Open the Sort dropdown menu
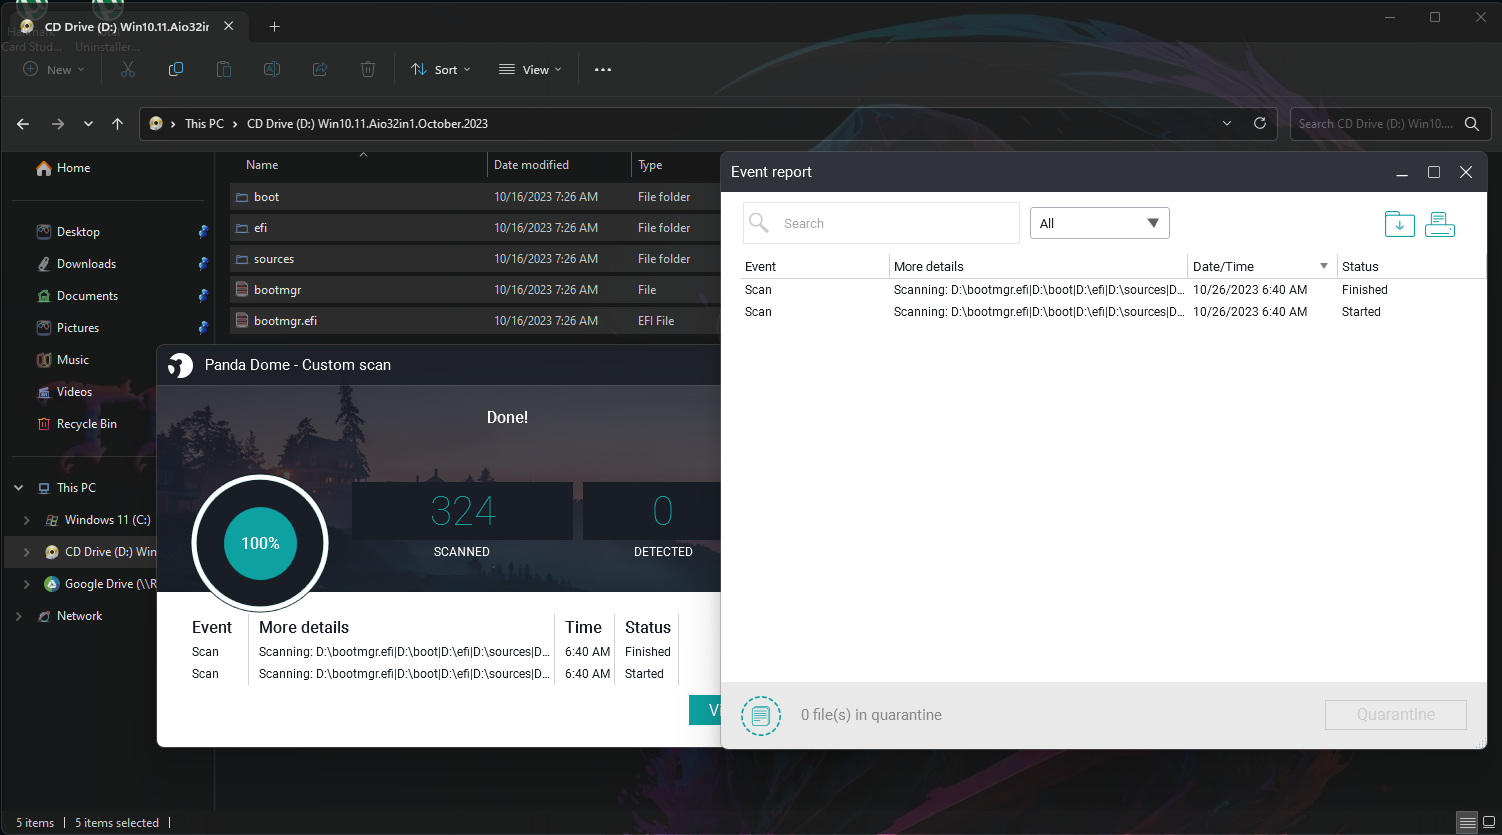 (441, 70)
